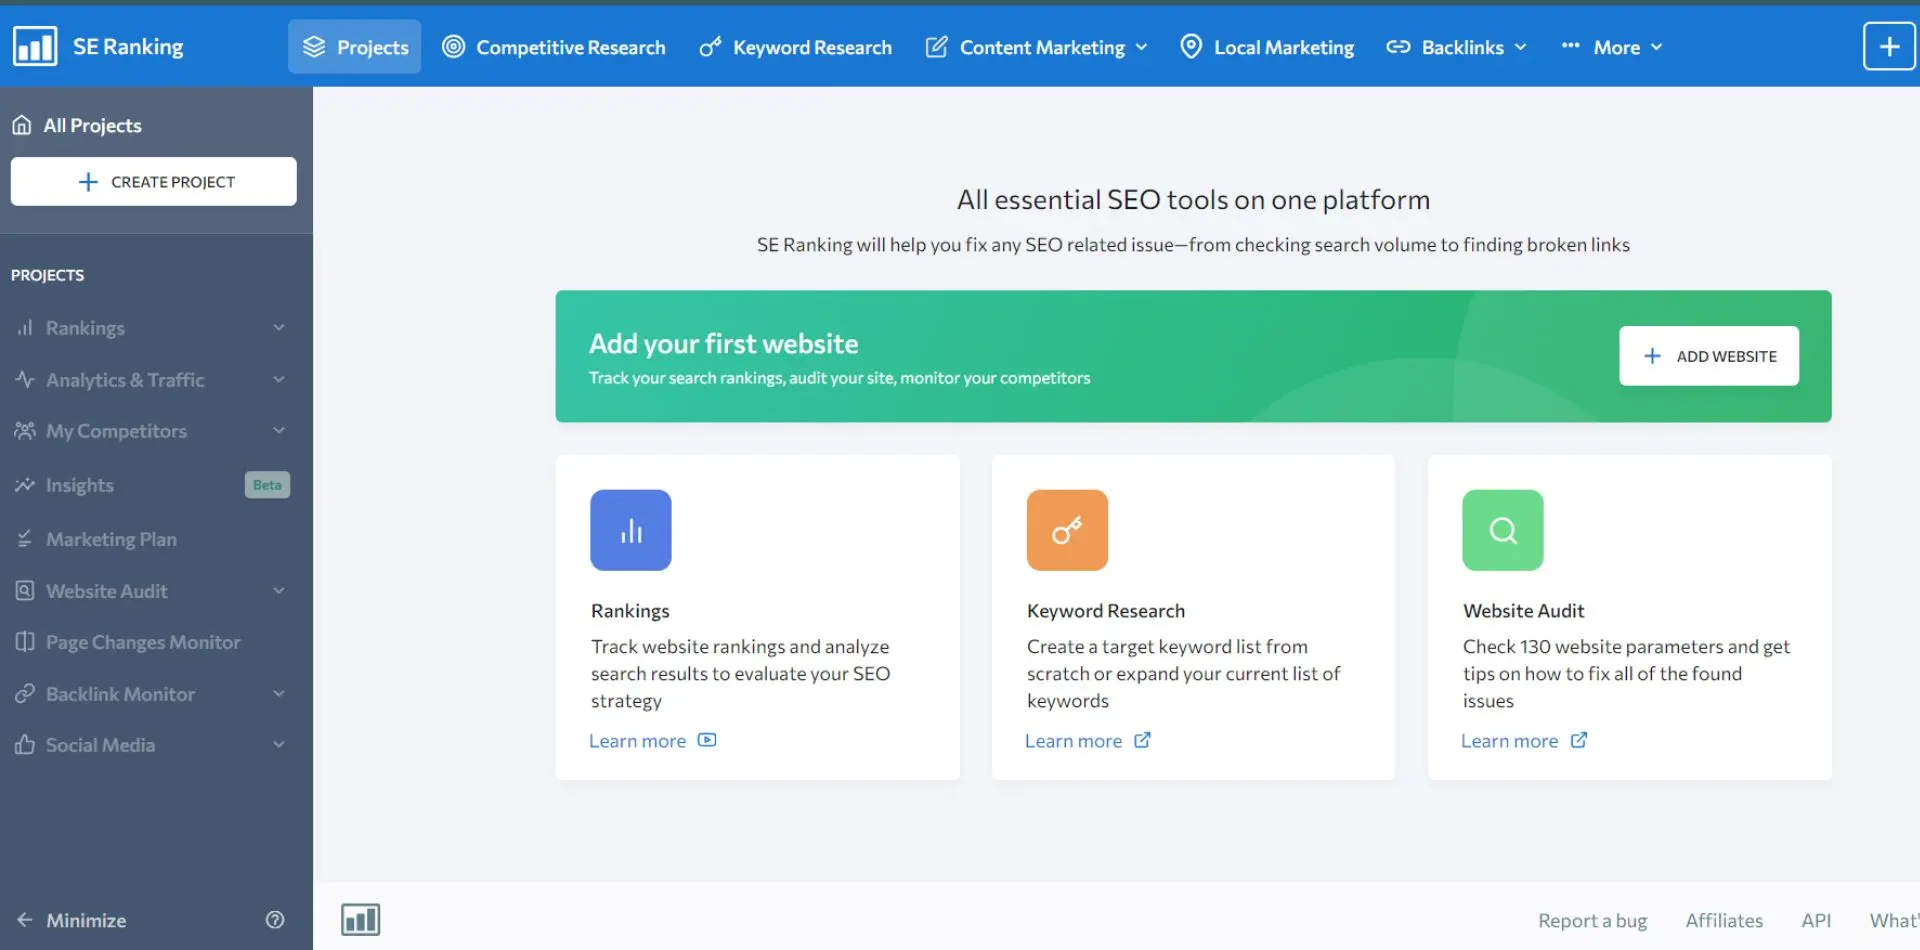Open the API footer link

[1816, 920]
